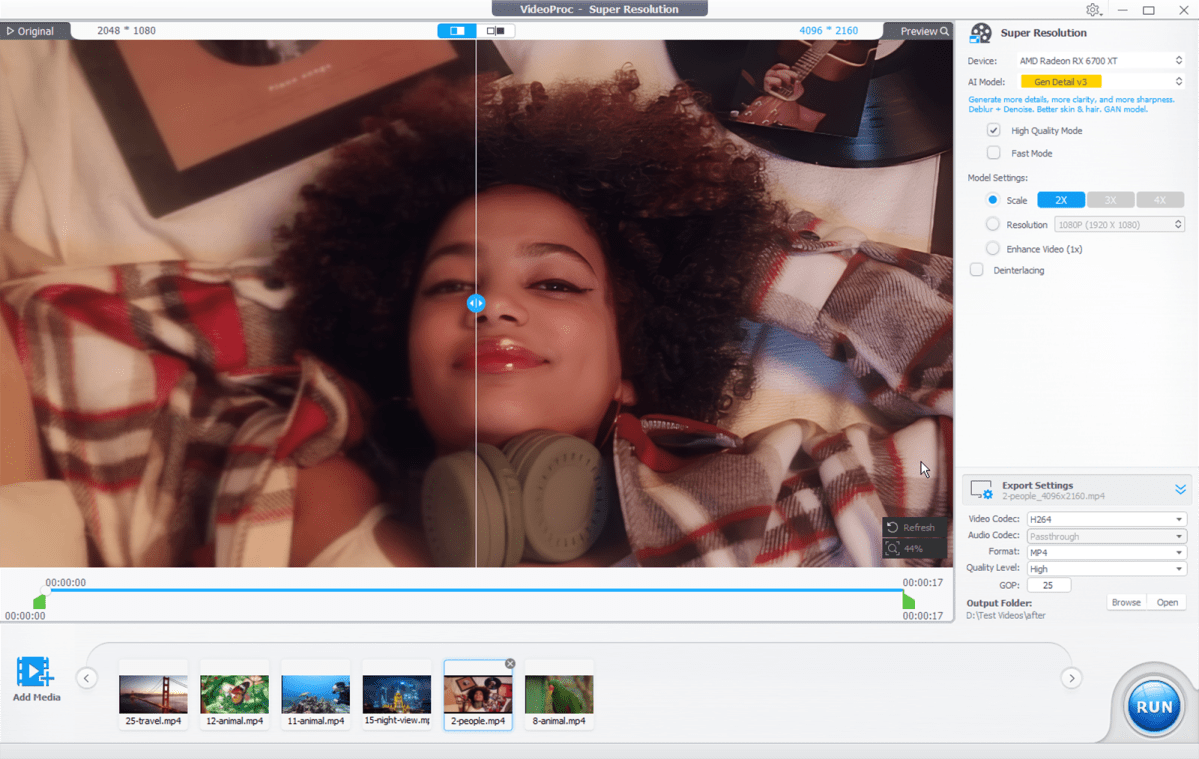Click the Original playback tab
This screenshot has width=1199, height=759.
point(30,31)
